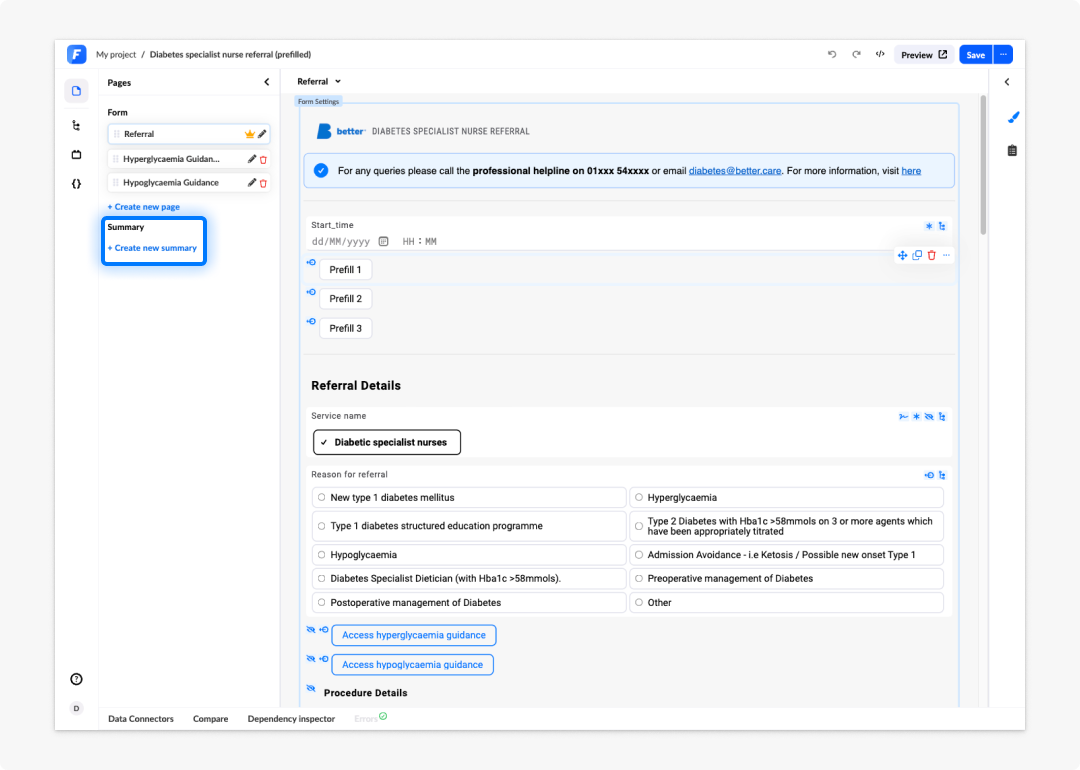
Task: Collapse the Pages panel chevron
Action: [x=267, y=82]
